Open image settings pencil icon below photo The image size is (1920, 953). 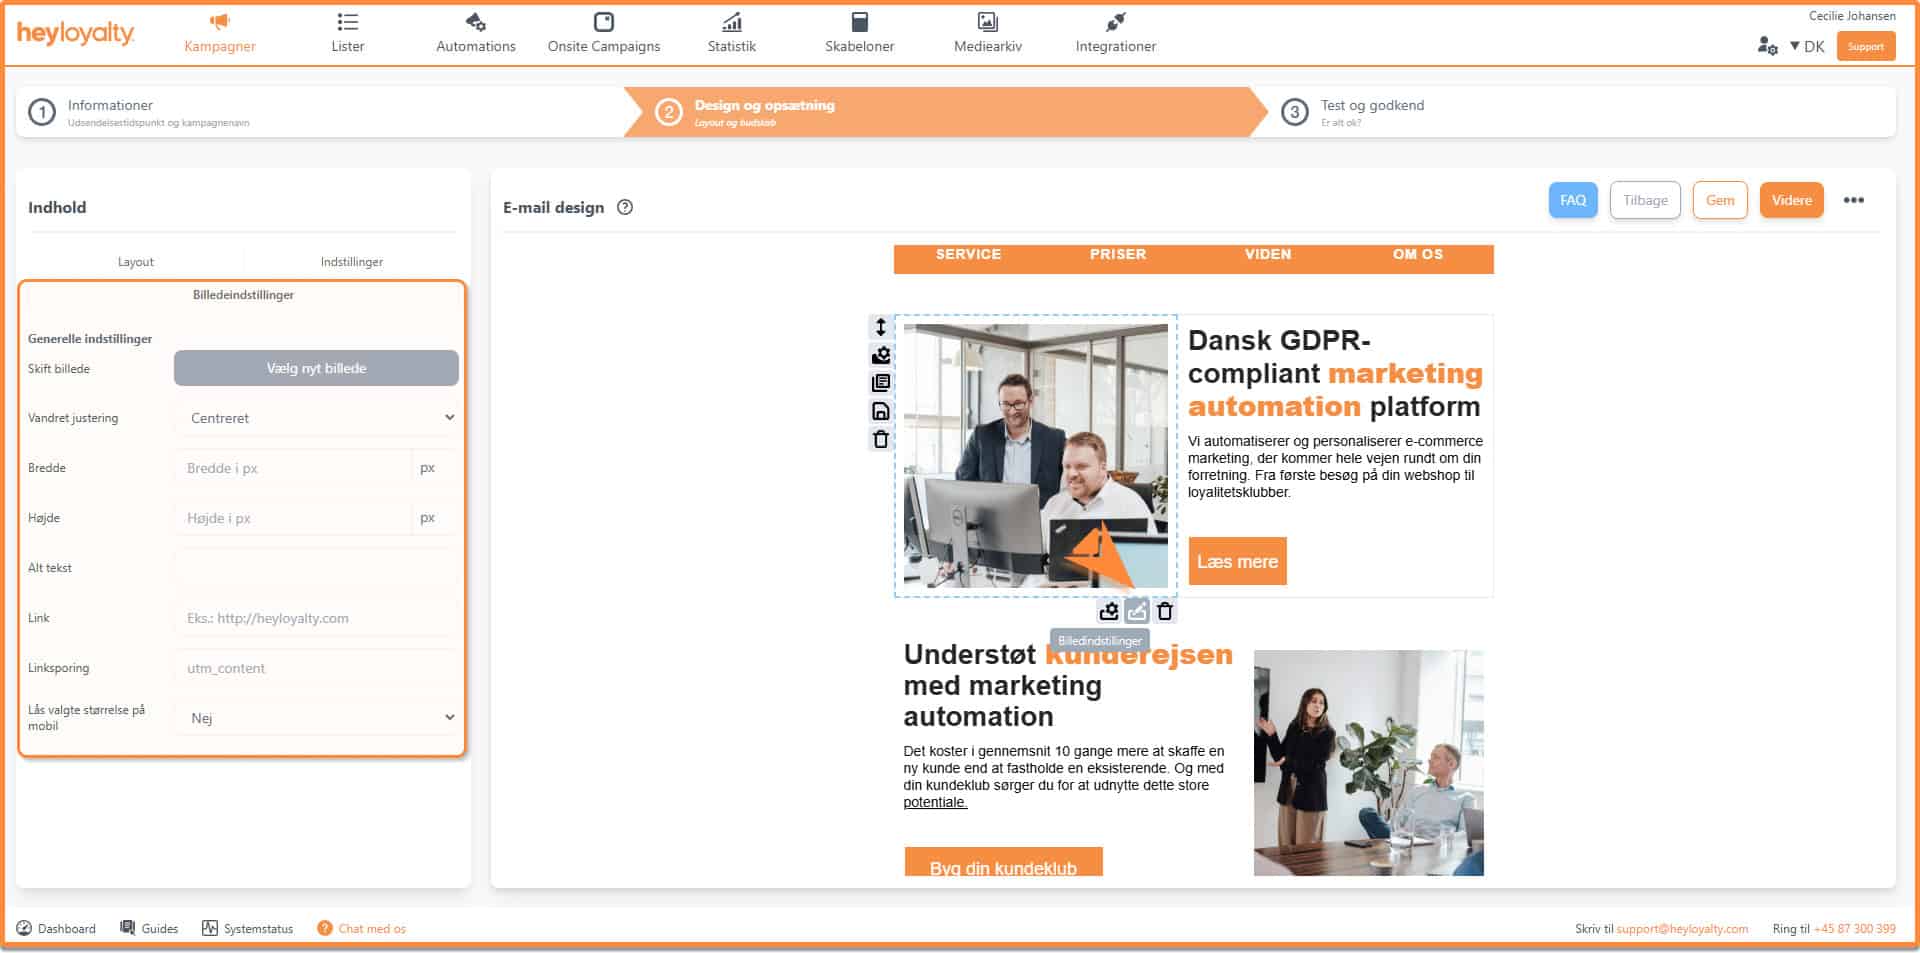click(x=1137, y=611)
